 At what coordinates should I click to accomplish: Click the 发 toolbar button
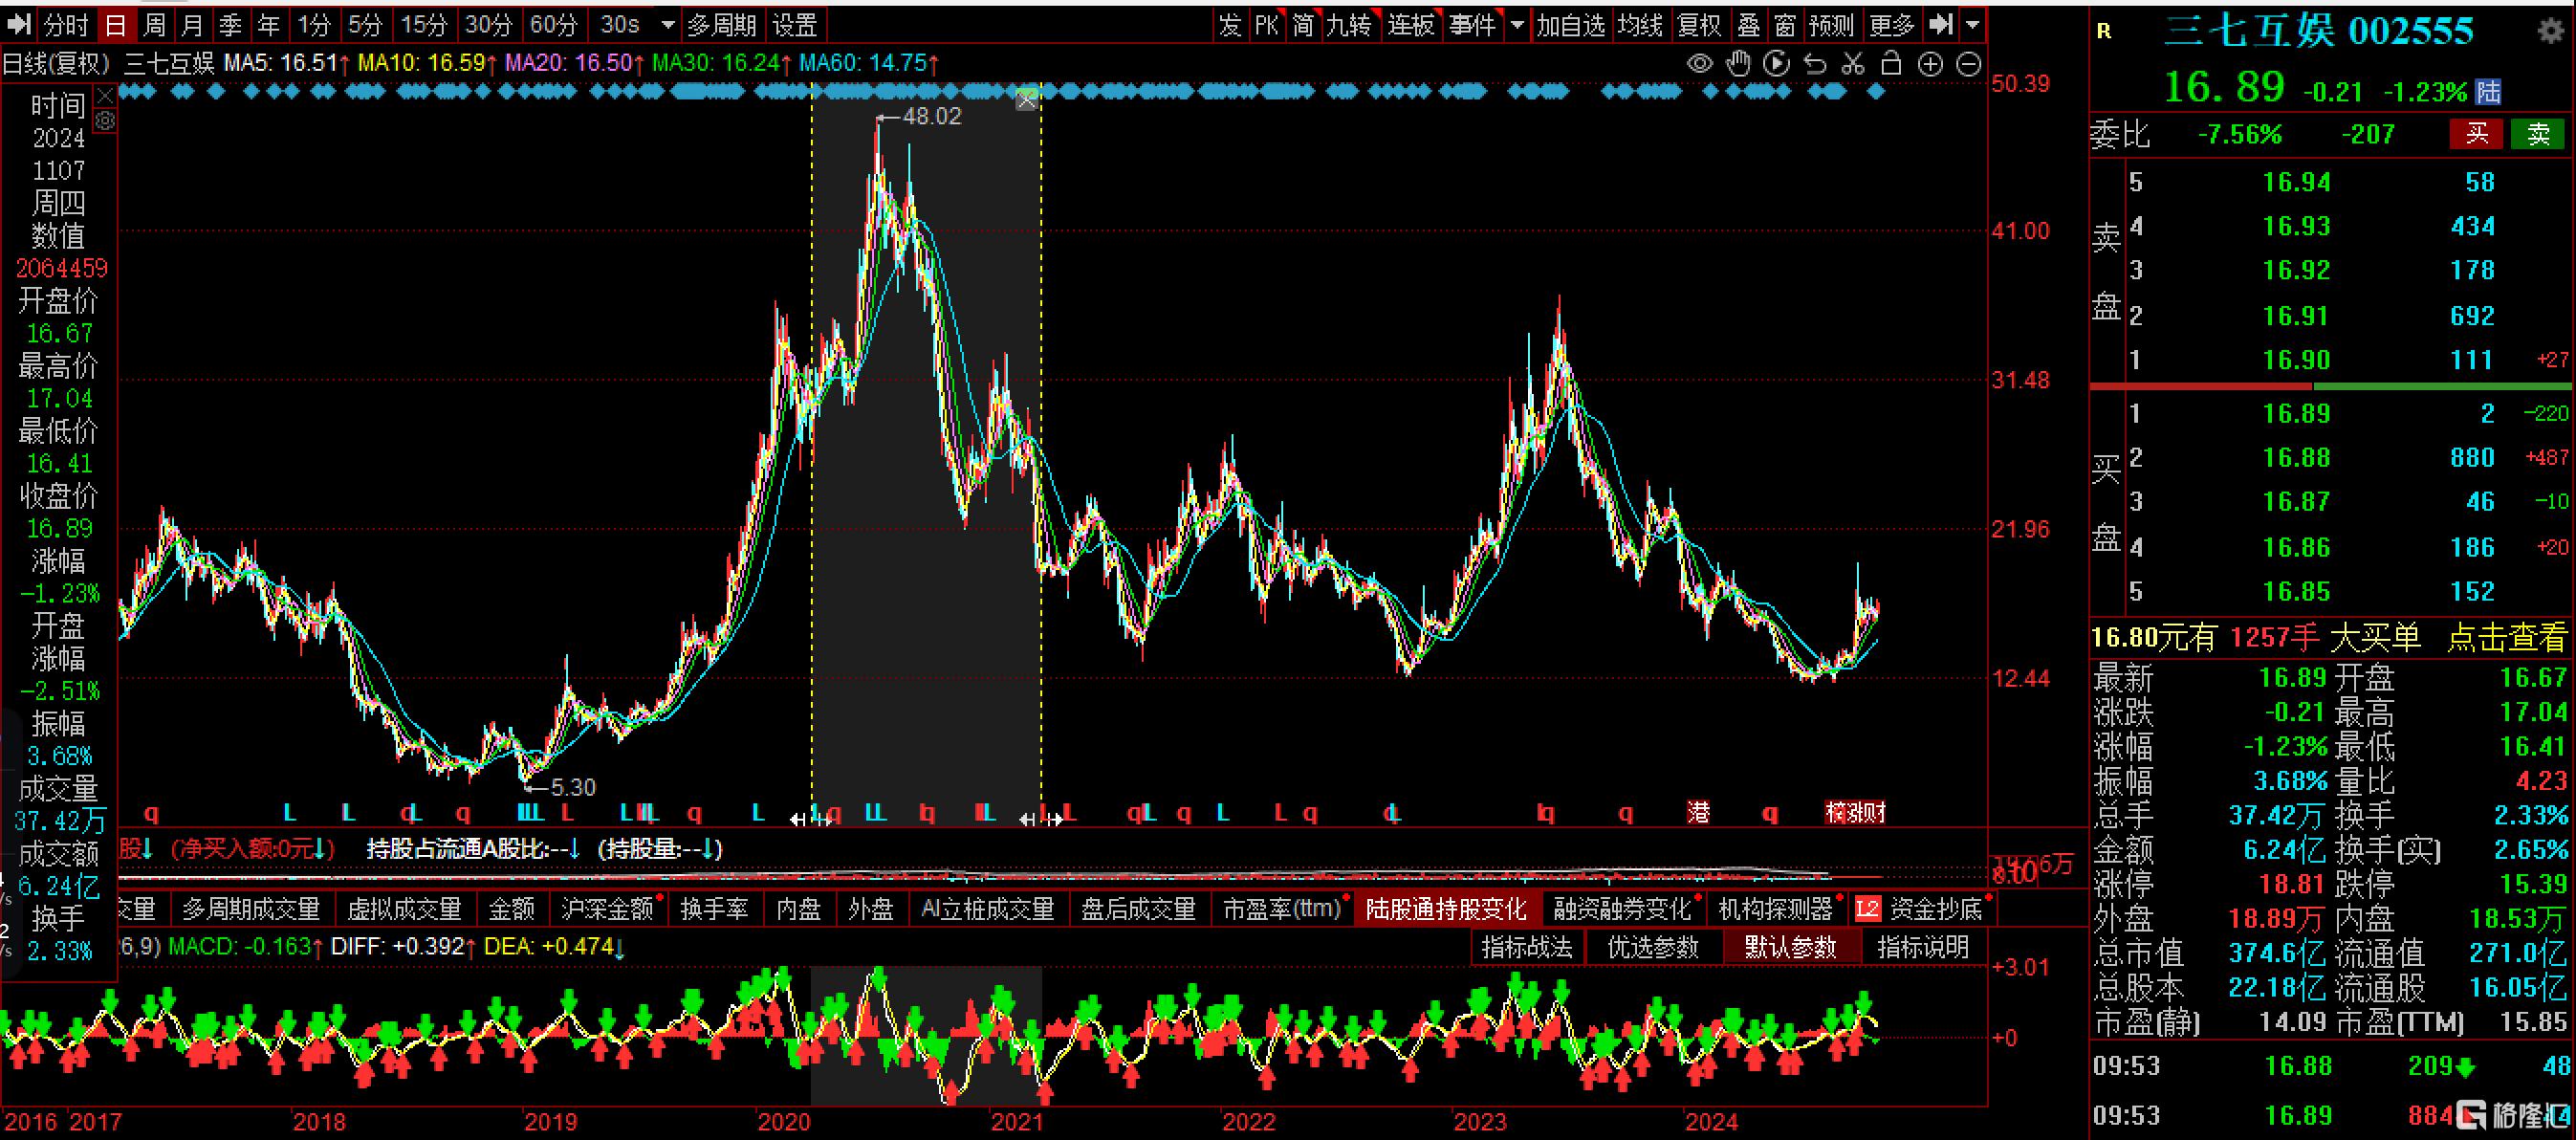1230,25
